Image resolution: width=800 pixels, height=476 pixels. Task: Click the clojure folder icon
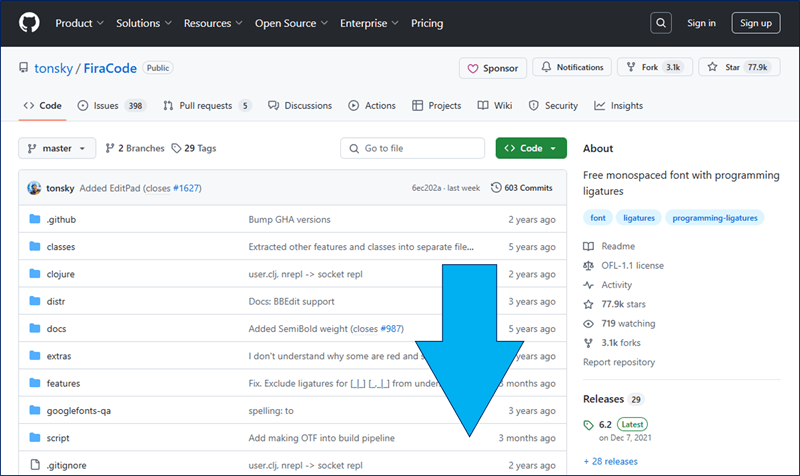pyautogui.click(x=35, y=273)
